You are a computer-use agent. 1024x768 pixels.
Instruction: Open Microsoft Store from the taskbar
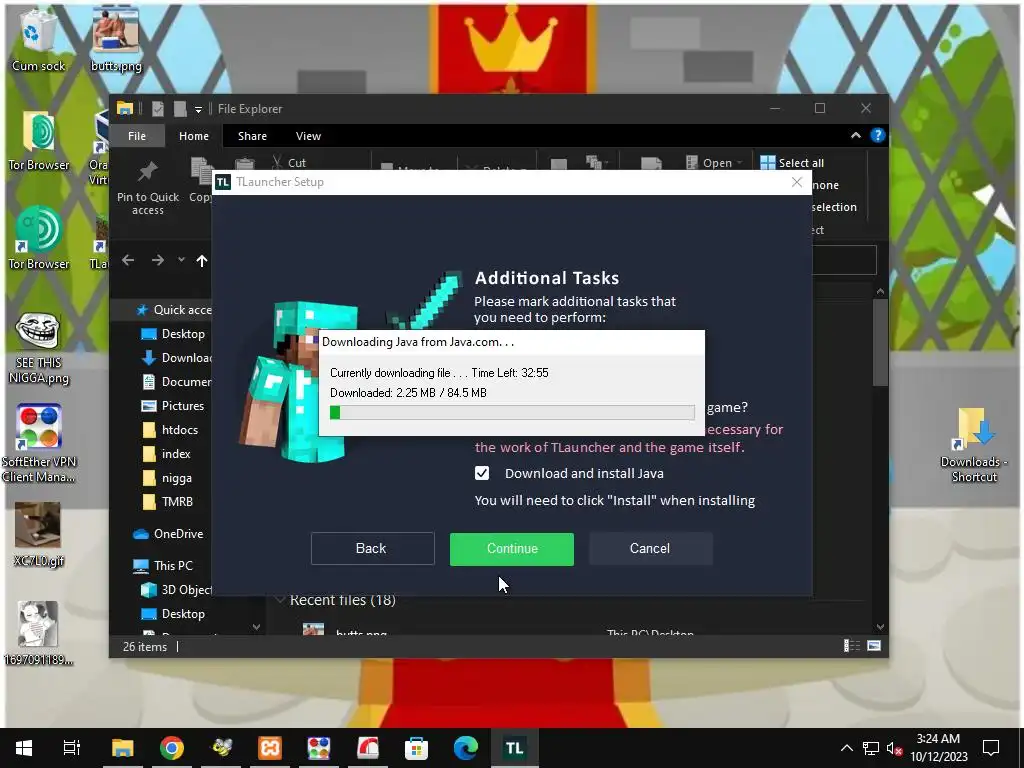[x=416, y=748]
